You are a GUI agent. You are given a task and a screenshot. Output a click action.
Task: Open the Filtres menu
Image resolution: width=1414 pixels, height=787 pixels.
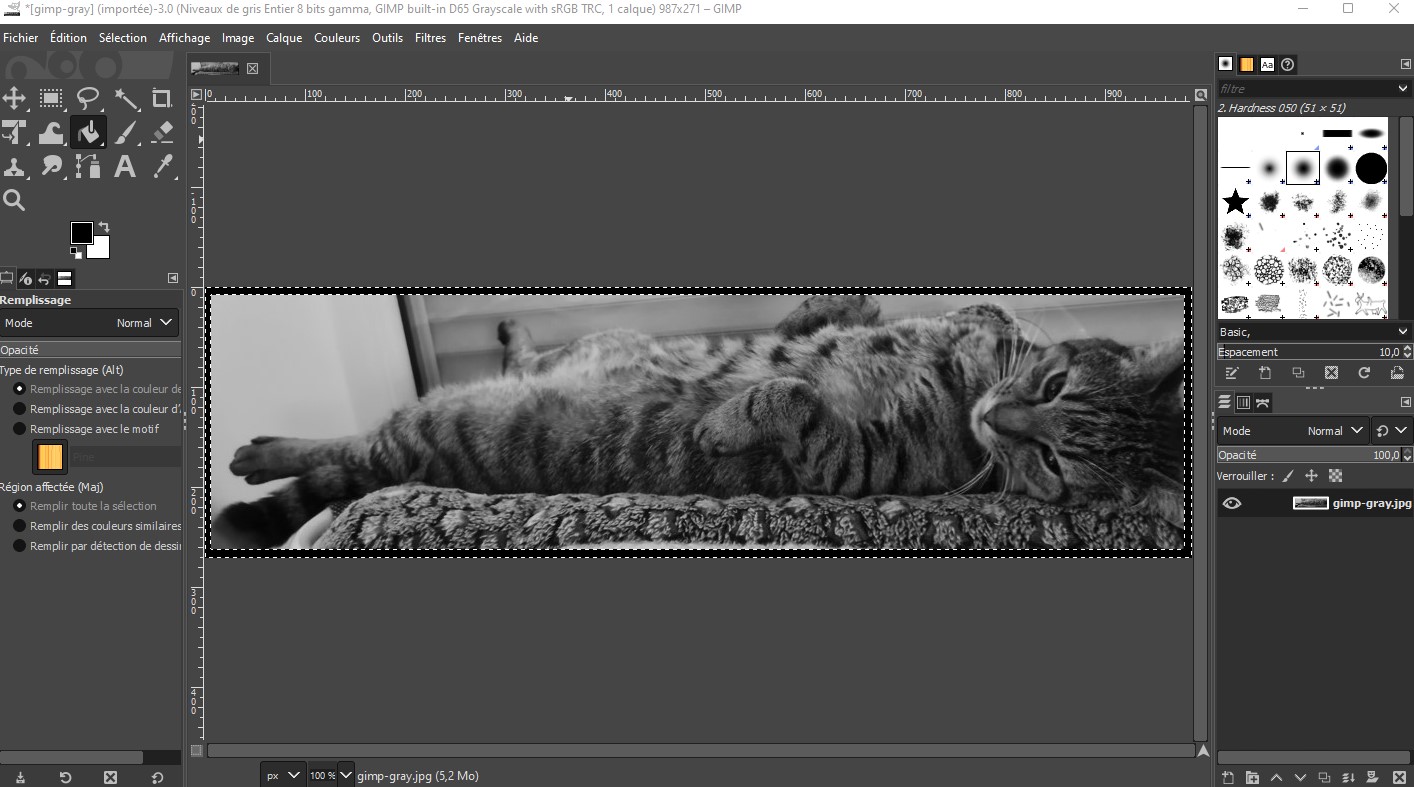pos(430,38)
